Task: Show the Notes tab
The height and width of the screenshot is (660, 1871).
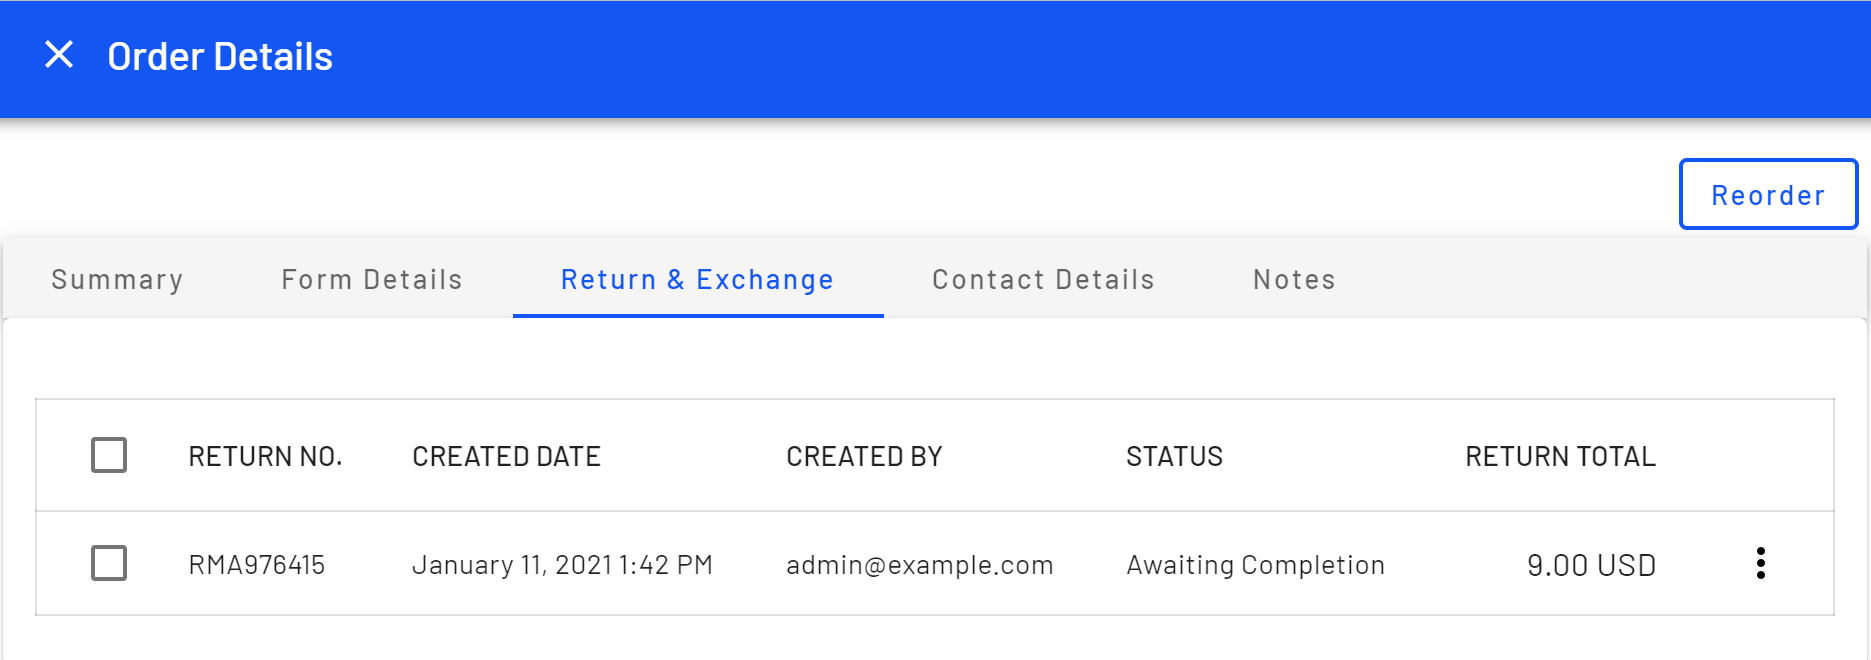Action: click(x=1294, y=279)
